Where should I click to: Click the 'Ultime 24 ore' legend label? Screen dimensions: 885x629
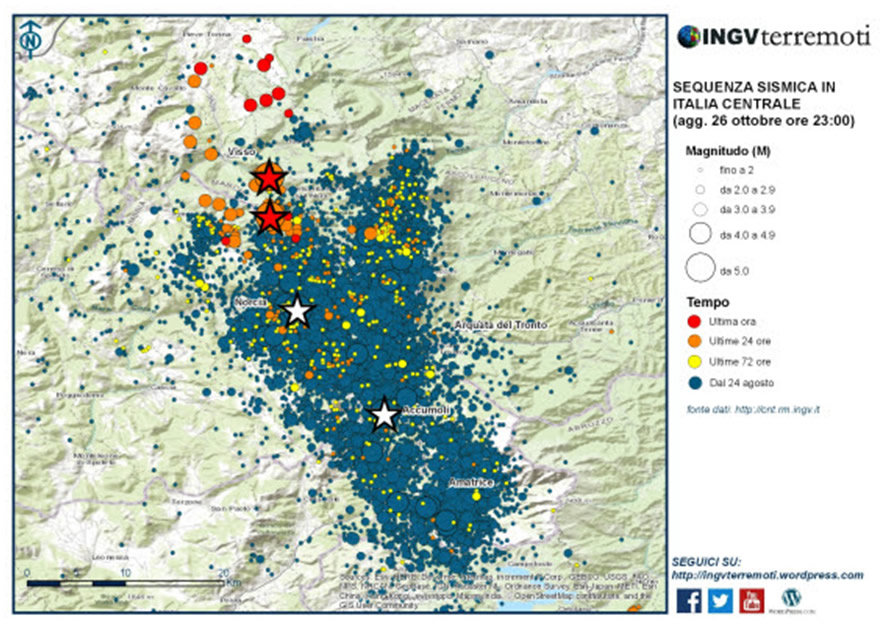coord(739,341)
